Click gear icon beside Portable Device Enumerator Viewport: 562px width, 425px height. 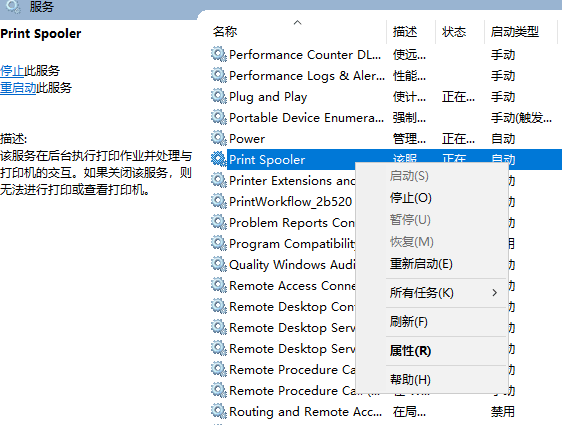tap(219, 117)
